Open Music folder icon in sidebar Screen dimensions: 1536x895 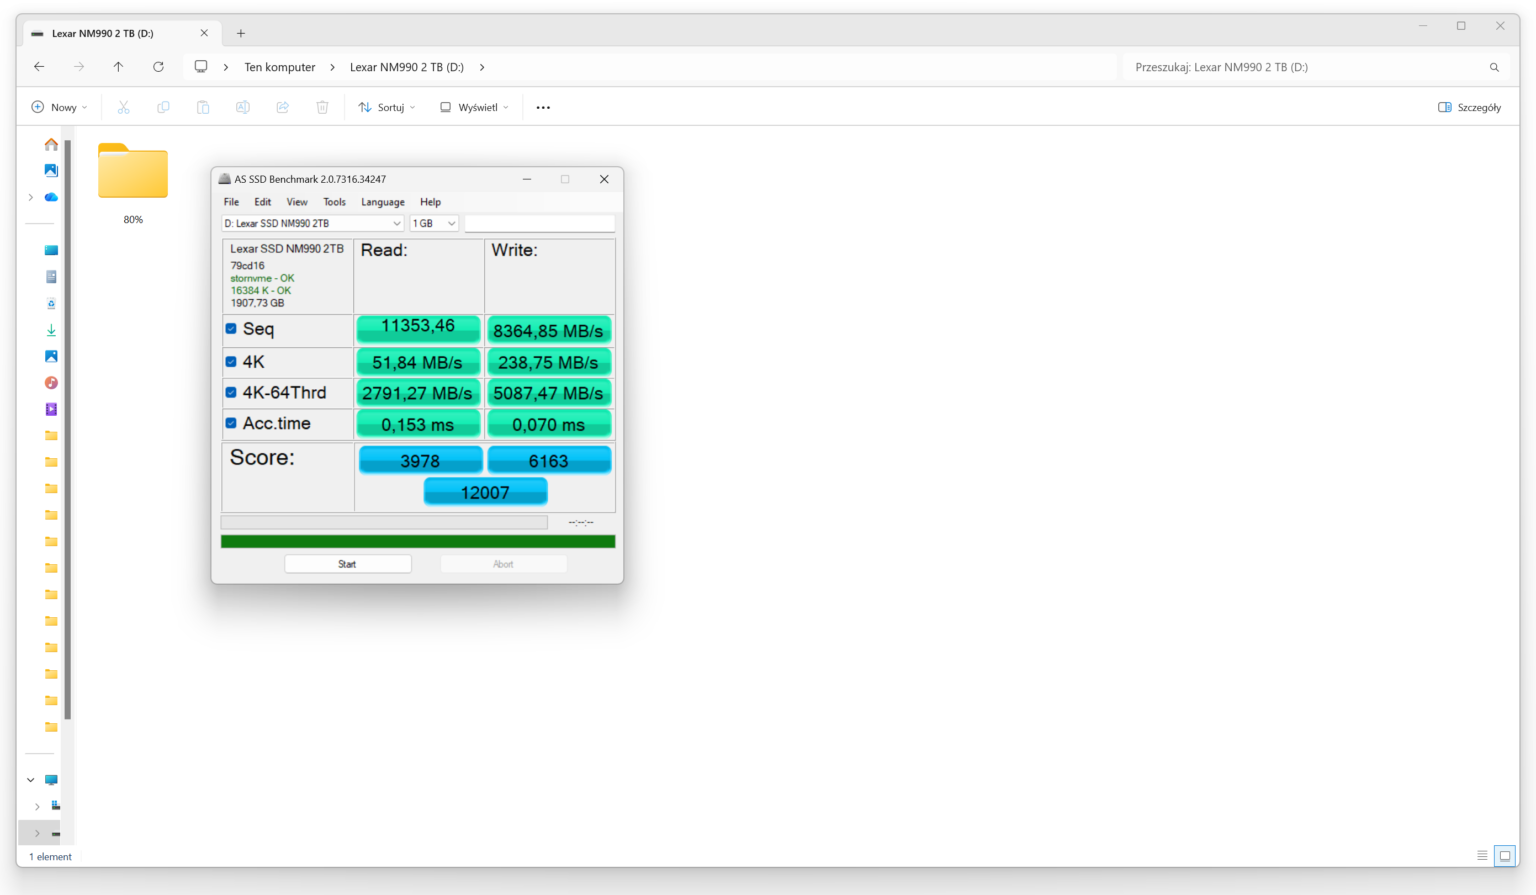pos(51,383)
